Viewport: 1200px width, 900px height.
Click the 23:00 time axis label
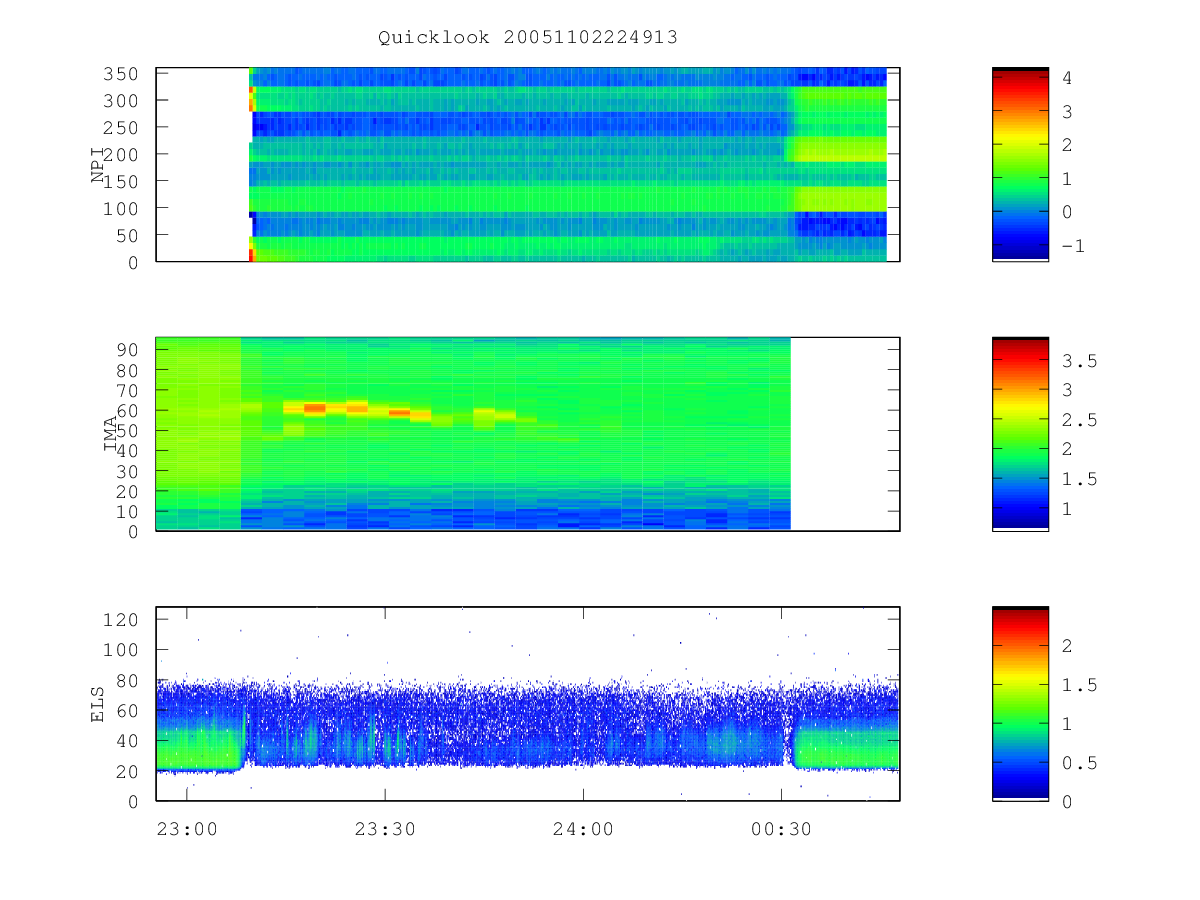pyautogui.click(x=187, y=828)
